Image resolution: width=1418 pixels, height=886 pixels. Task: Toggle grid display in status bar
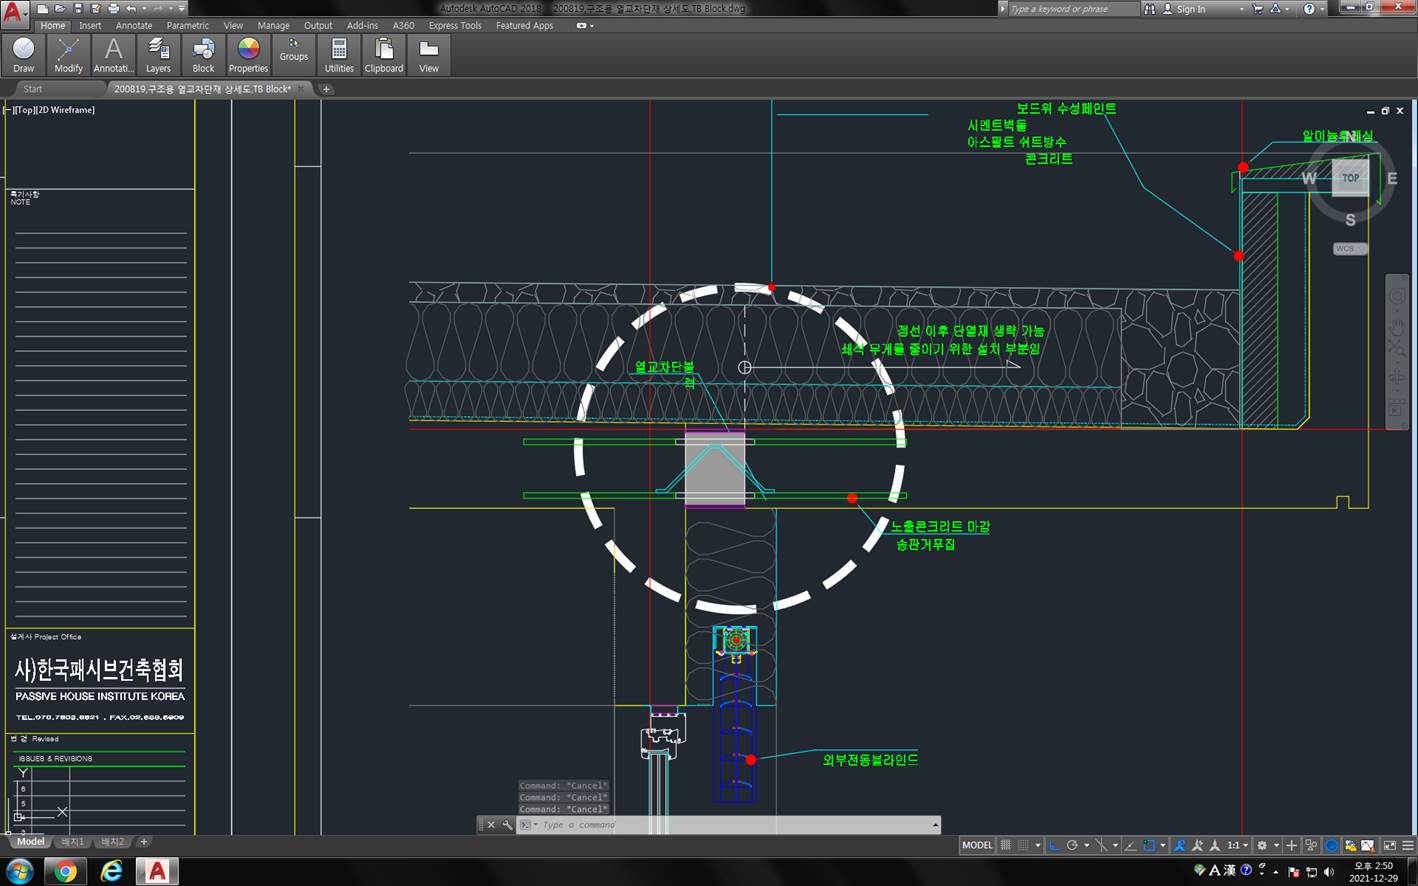point(1006,845)
